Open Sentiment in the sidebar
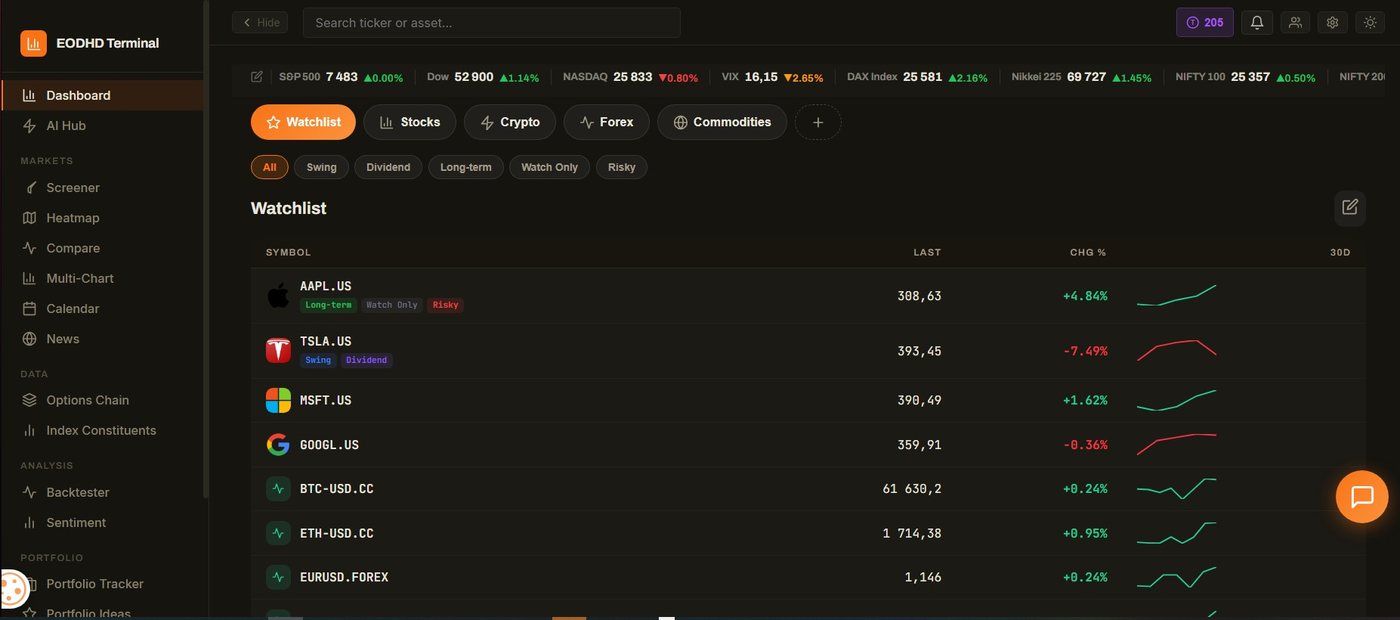Screen dimensions: 1400x620 click(x=102, y=522)
